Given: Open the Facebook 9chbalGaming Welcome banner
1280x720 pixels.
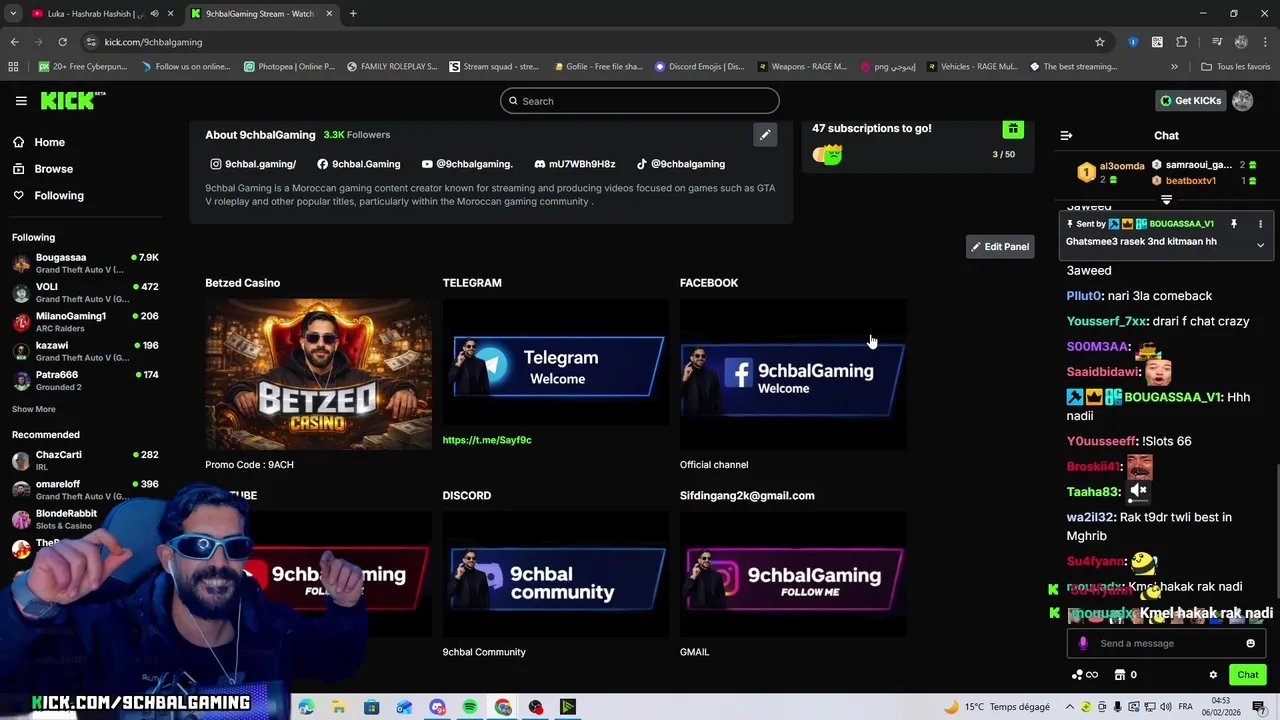Looking at the screenshot, I should coord(793,374).
